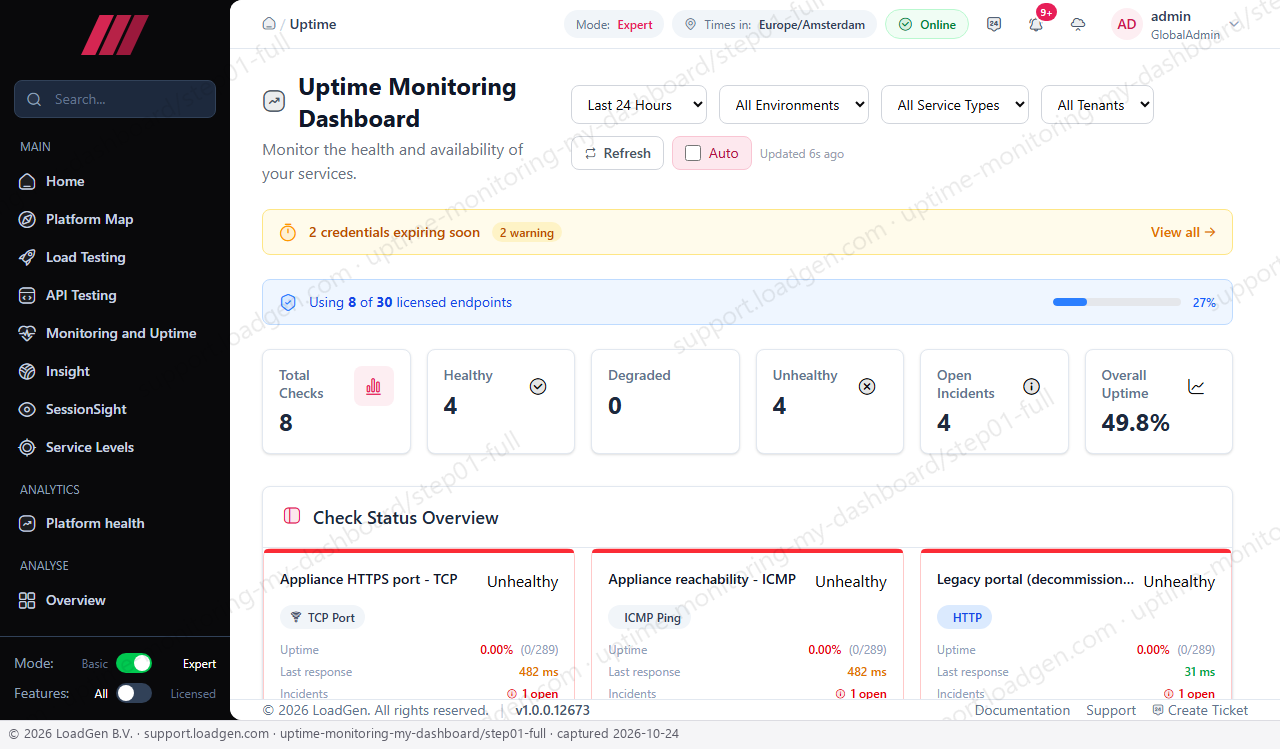This screenshot has width=1280, height=749.
Task: Toggle the Basic/Expert mode switch
Action: [x=134, y=663]
